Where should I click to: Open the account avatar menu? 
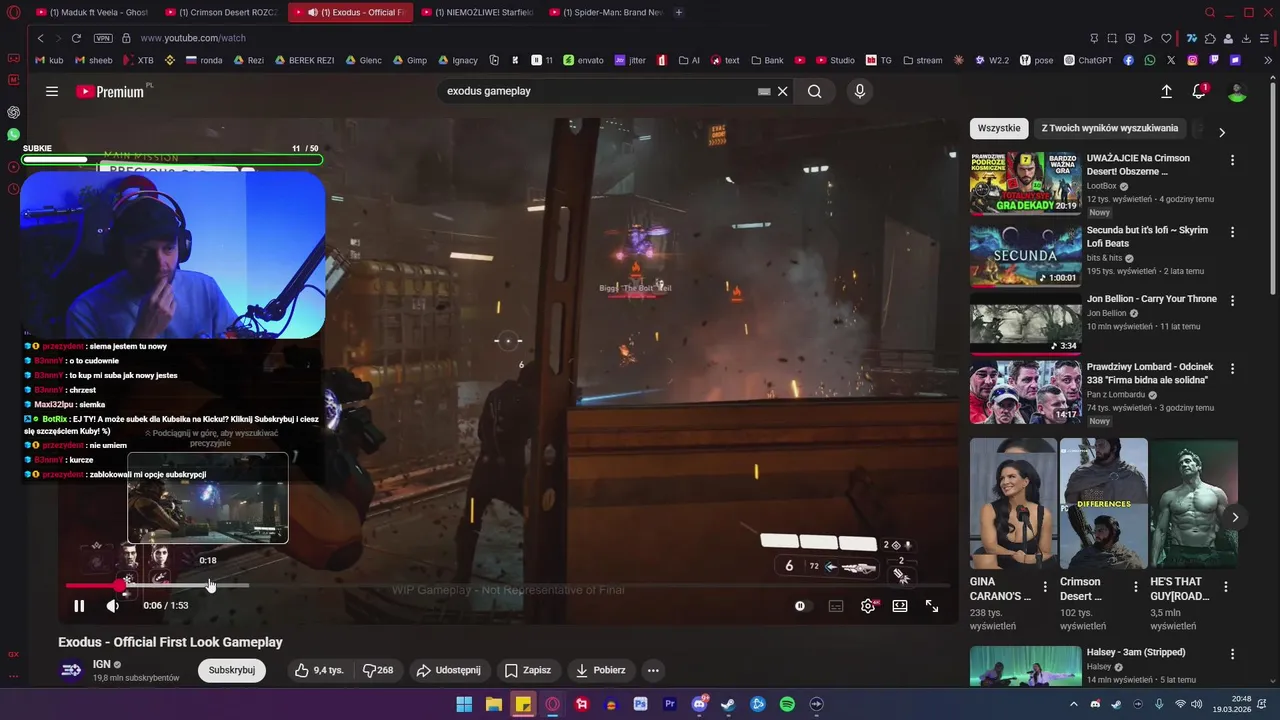coord(1237,91)
